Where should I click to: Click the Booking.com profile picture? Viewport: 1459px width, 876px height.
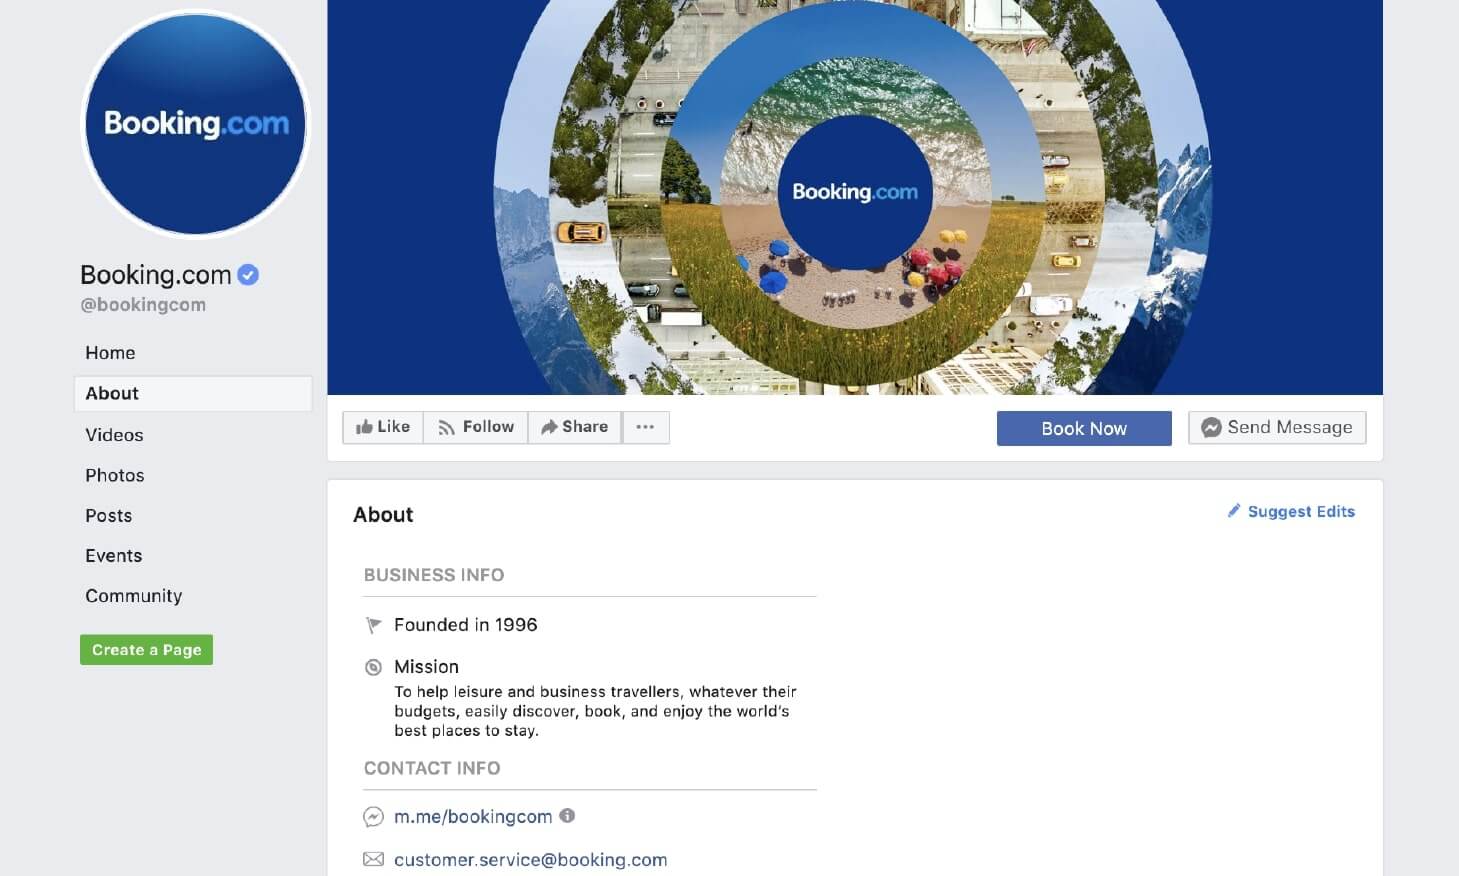pyautogui.click(x=196, y=124)
